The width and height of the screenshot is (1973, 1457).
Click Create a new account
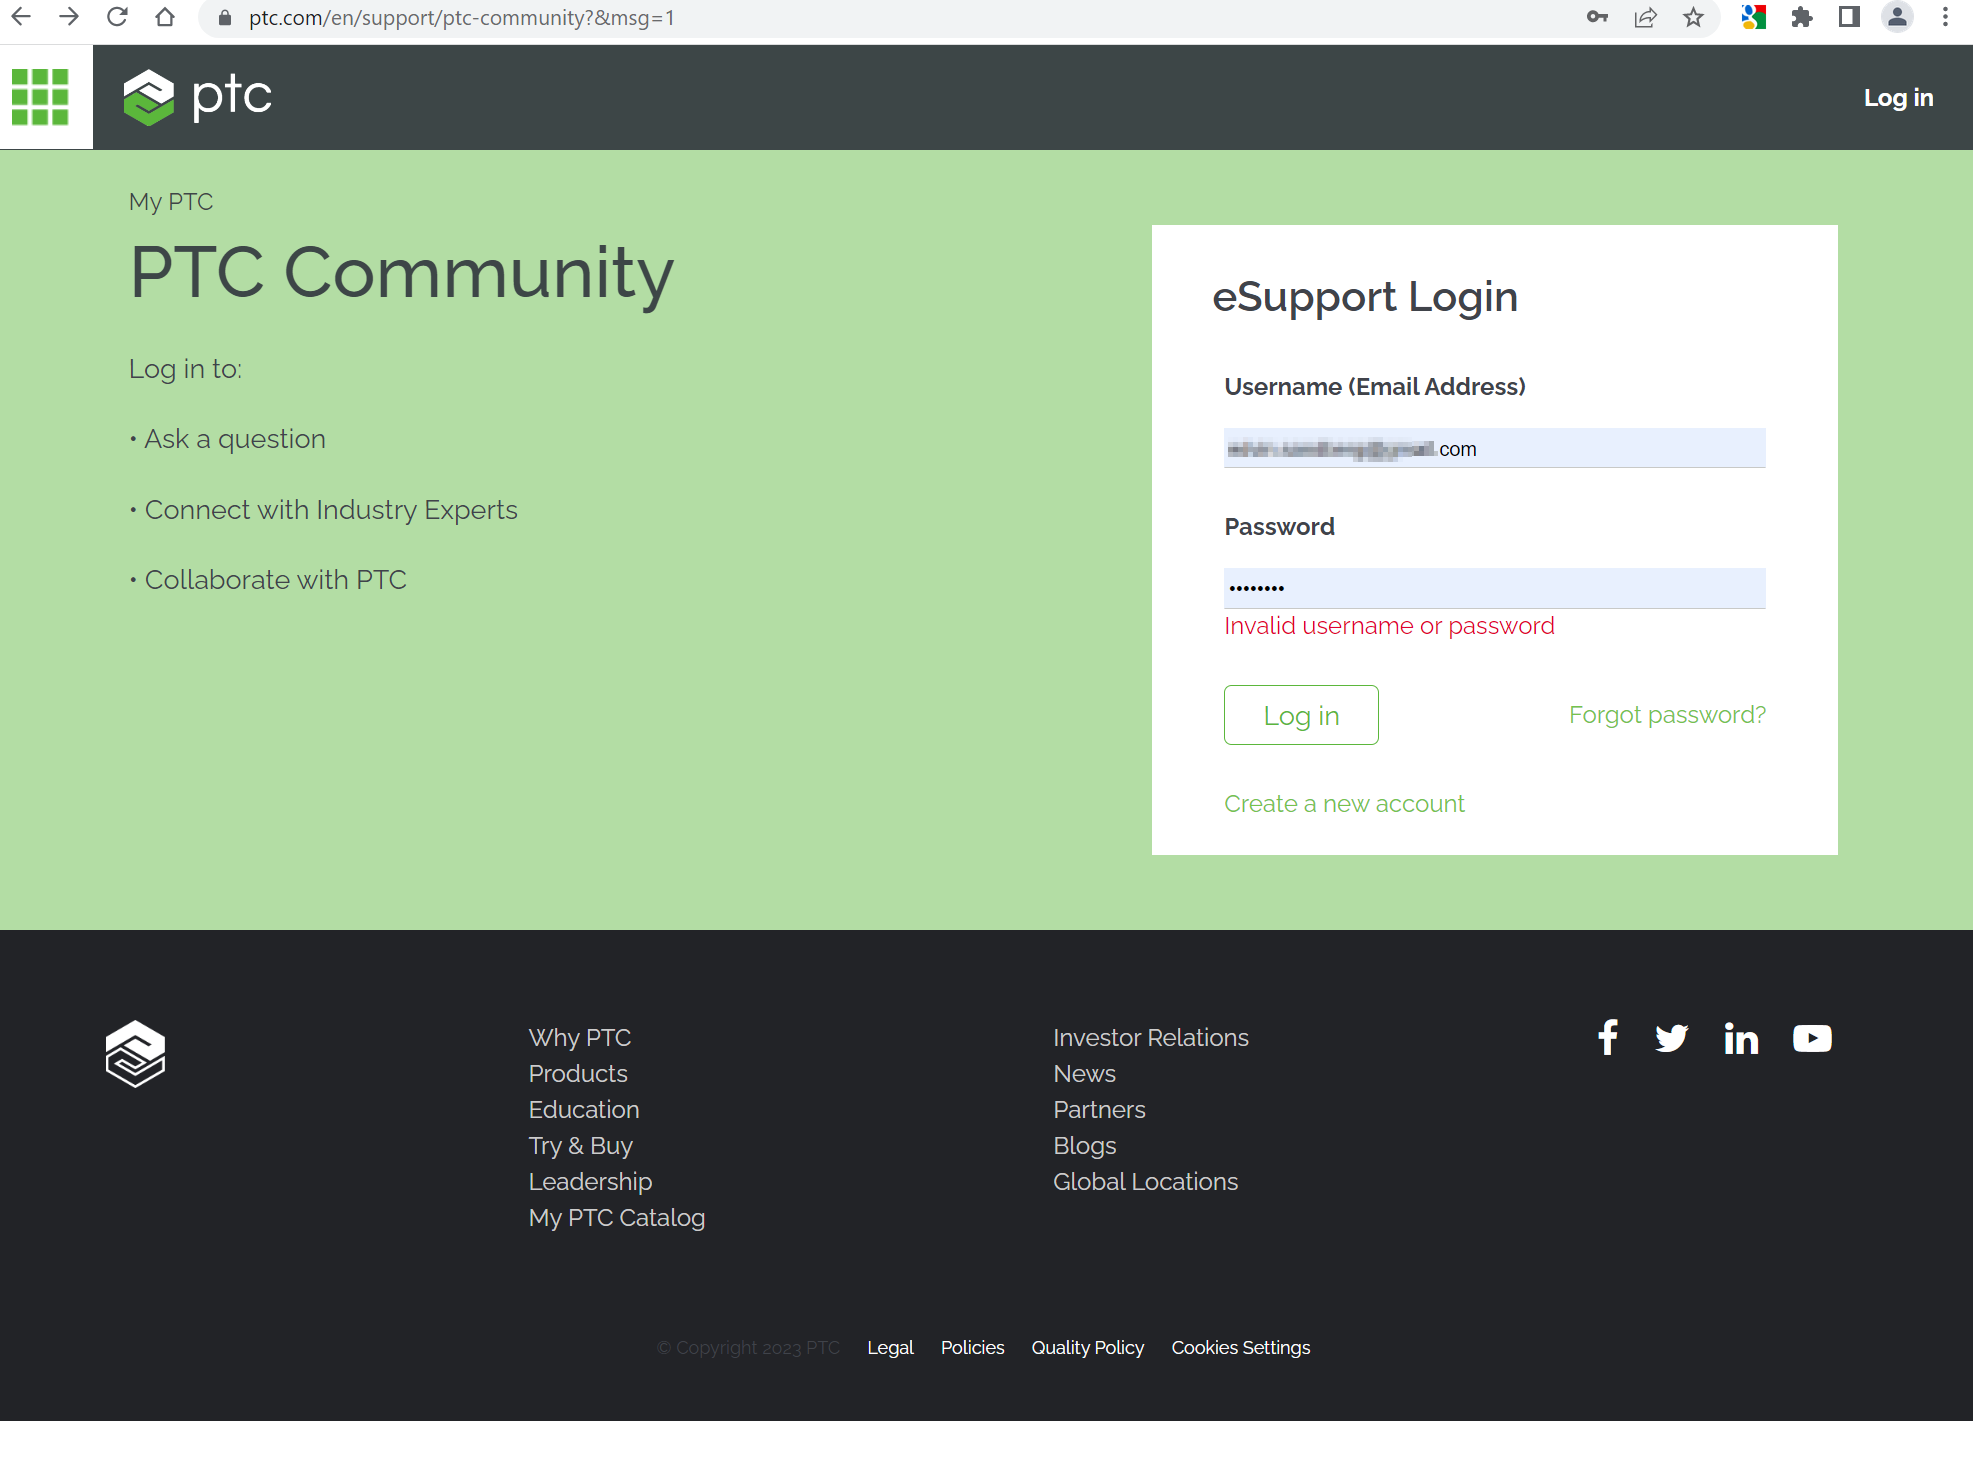point(1343,803)
